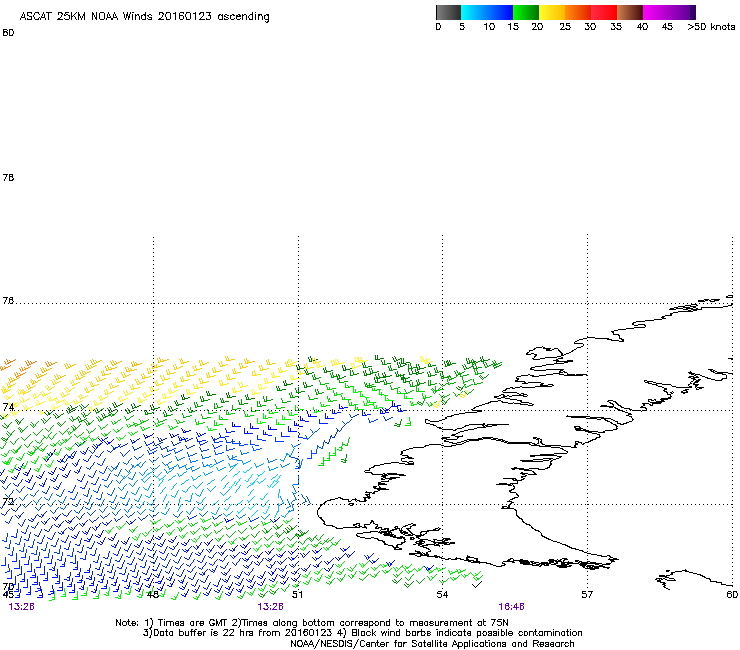The image size is (740, 650).
Task: Select the yellow 20–25 knots colorbar segment
Action: pyautogui.click(x=552, y=12)
